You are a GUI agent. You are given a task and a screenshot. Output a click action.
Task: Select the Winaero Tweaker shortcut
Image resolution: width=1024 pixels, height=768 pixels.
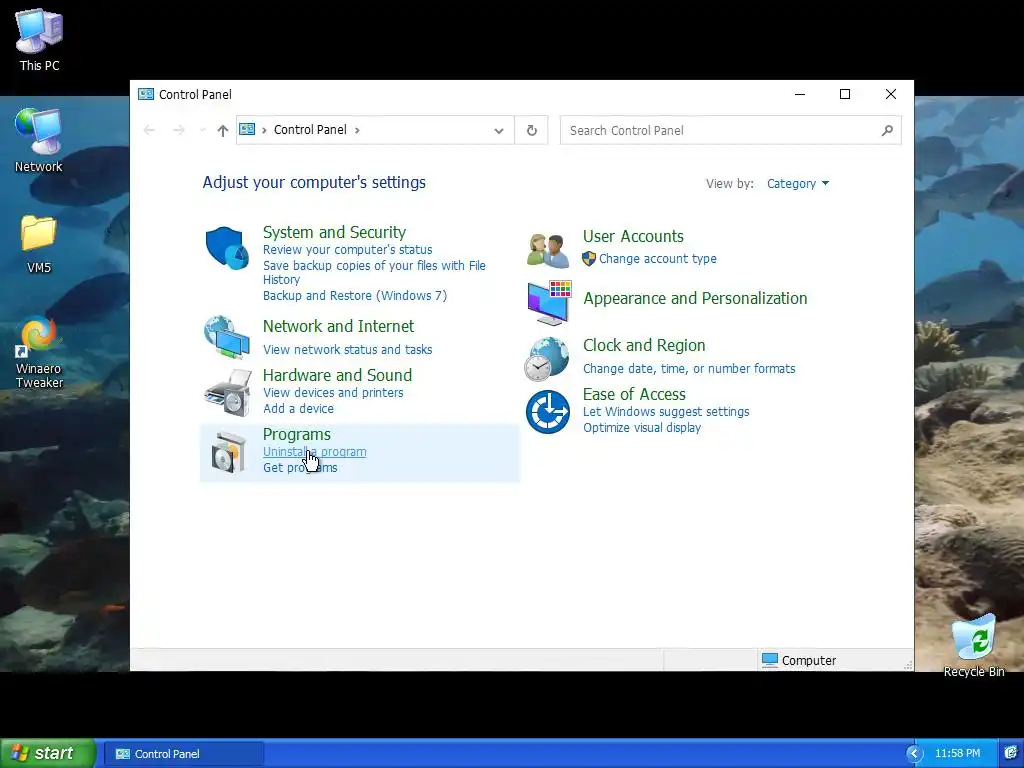tap(39, 353)
